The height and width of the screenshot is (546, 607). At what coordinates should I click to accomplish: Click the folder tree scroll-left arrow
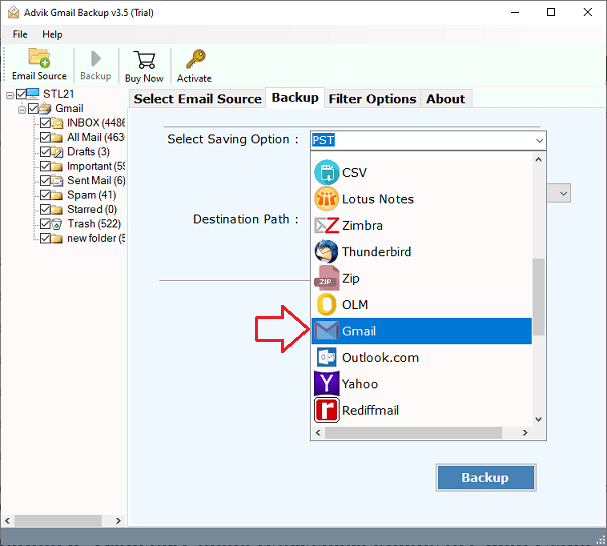(x=8, y=521)
